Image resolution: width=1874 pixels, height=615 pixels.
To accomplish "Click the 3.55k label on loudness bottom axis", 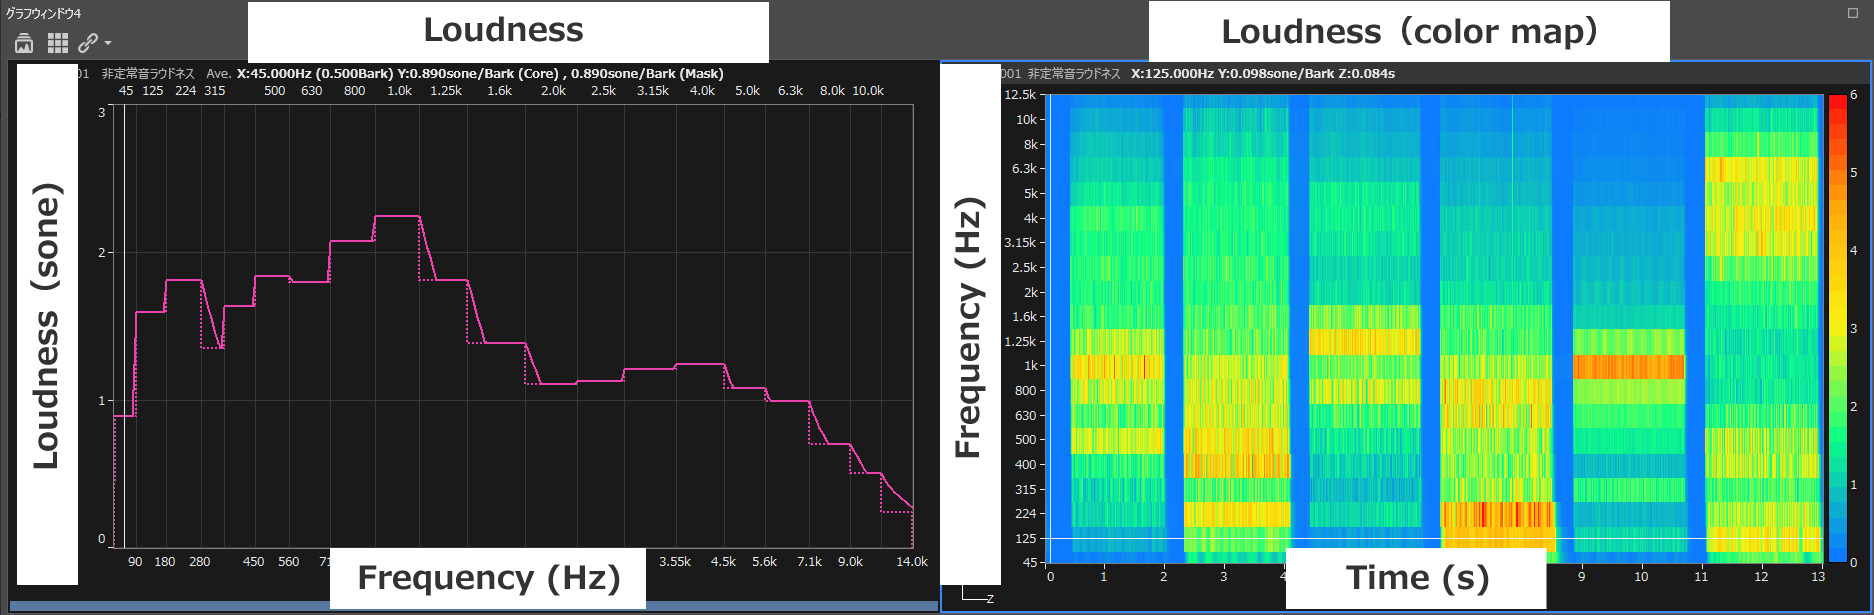I will 675,562.
